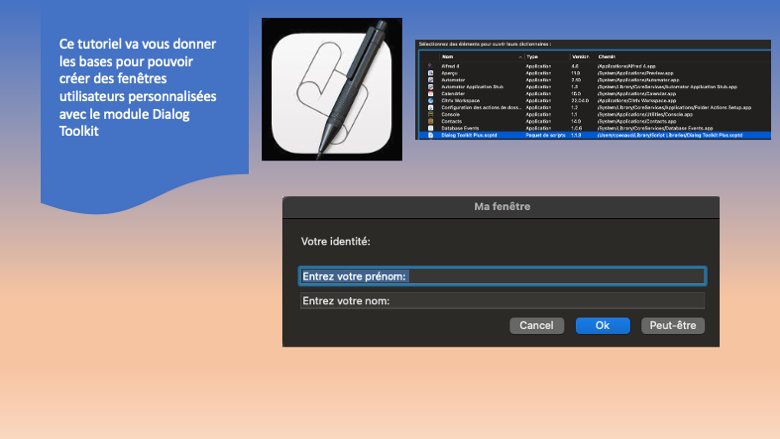Click the 'Ma fenêtre' dialog title bar
The height and width of the screenshot is (439, 780).
501,206
